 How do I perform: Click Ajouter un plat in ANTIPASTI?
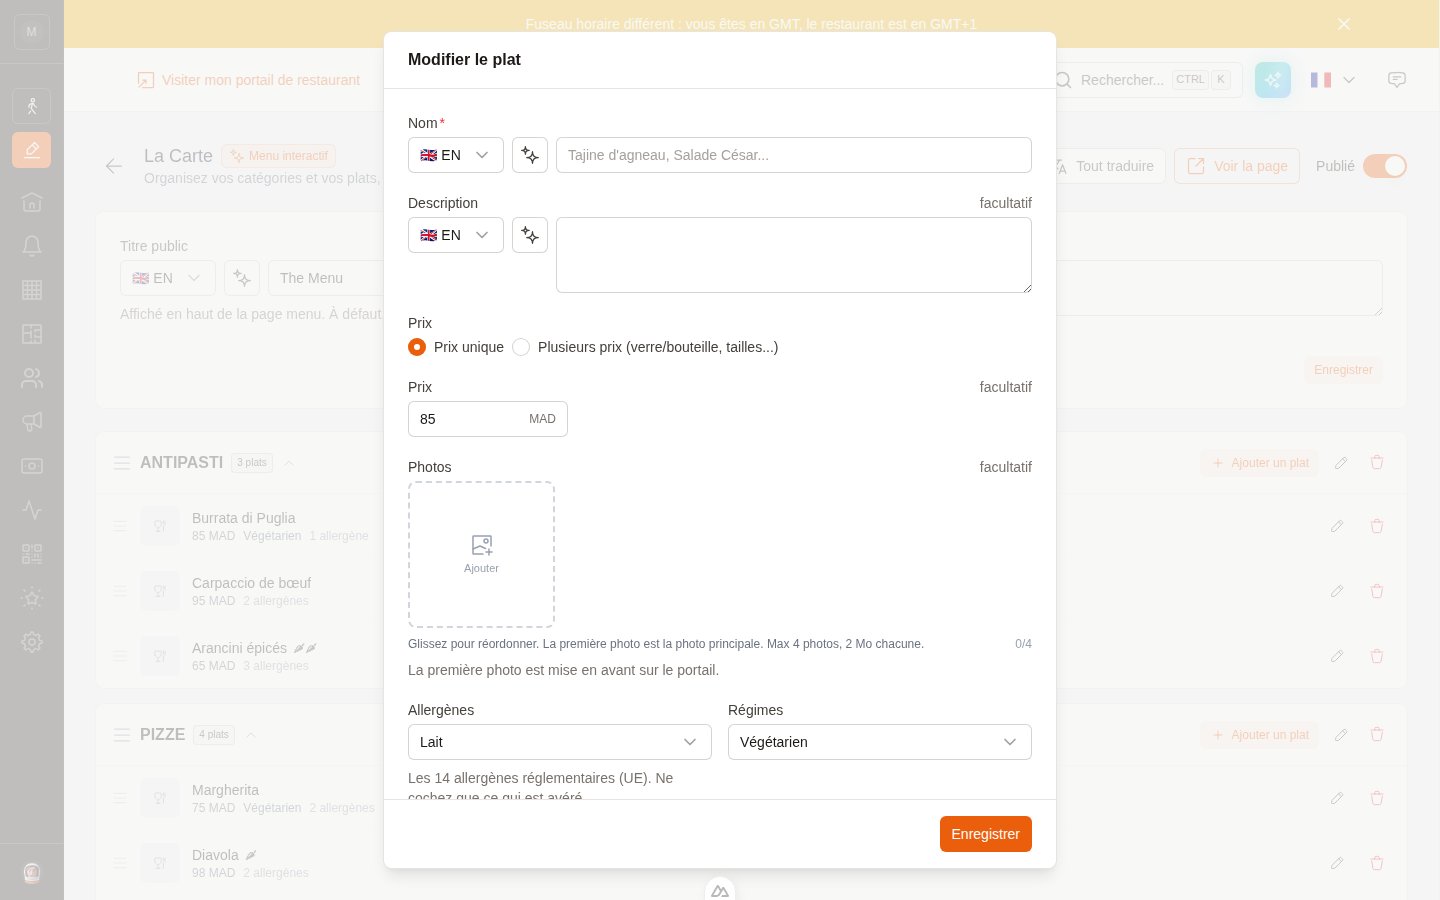tap(1260, 463)
